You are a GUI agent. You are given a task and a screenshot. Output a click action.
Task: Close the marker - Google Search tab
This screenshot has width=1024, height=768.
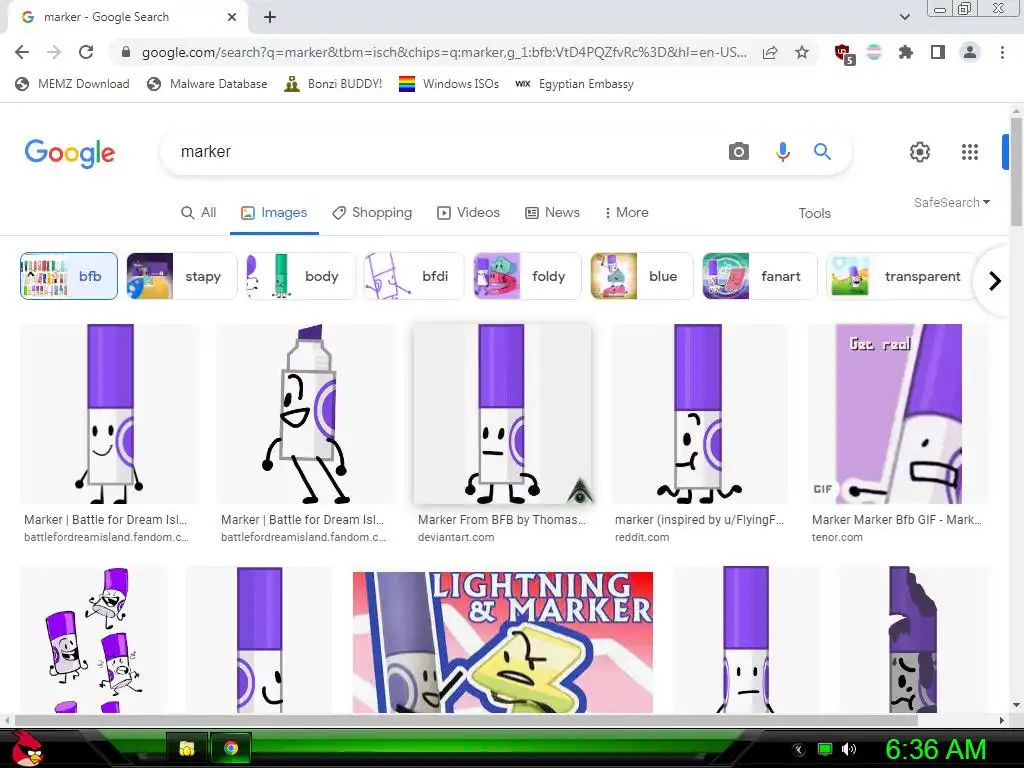click(232, 17)
